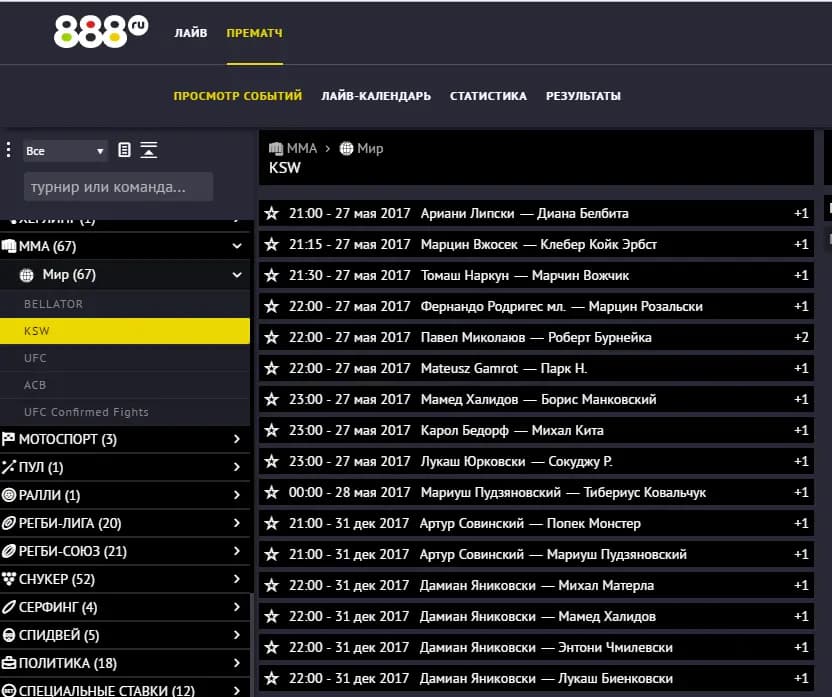
Task: Click the РЕГБИ-ЛИГА ball icon
Action: coord(8,523)
